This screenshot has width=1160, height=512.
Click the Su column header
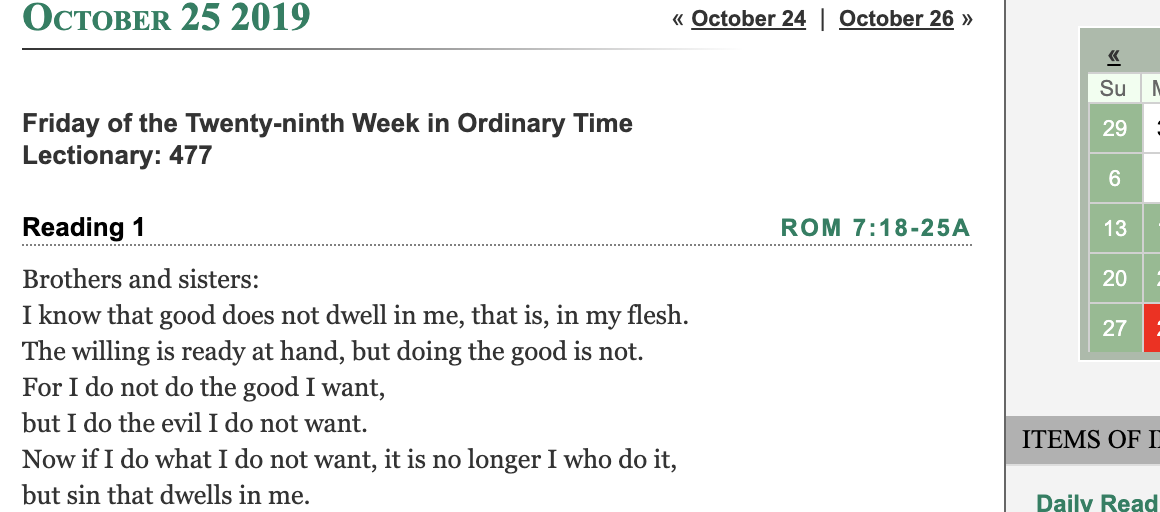tap(1112, 88)
